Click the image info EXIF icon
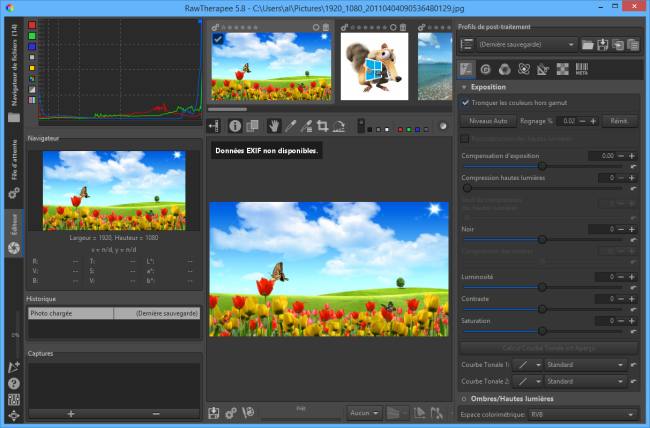The width and height of the screenshot is (650, 428). point(235,126)
